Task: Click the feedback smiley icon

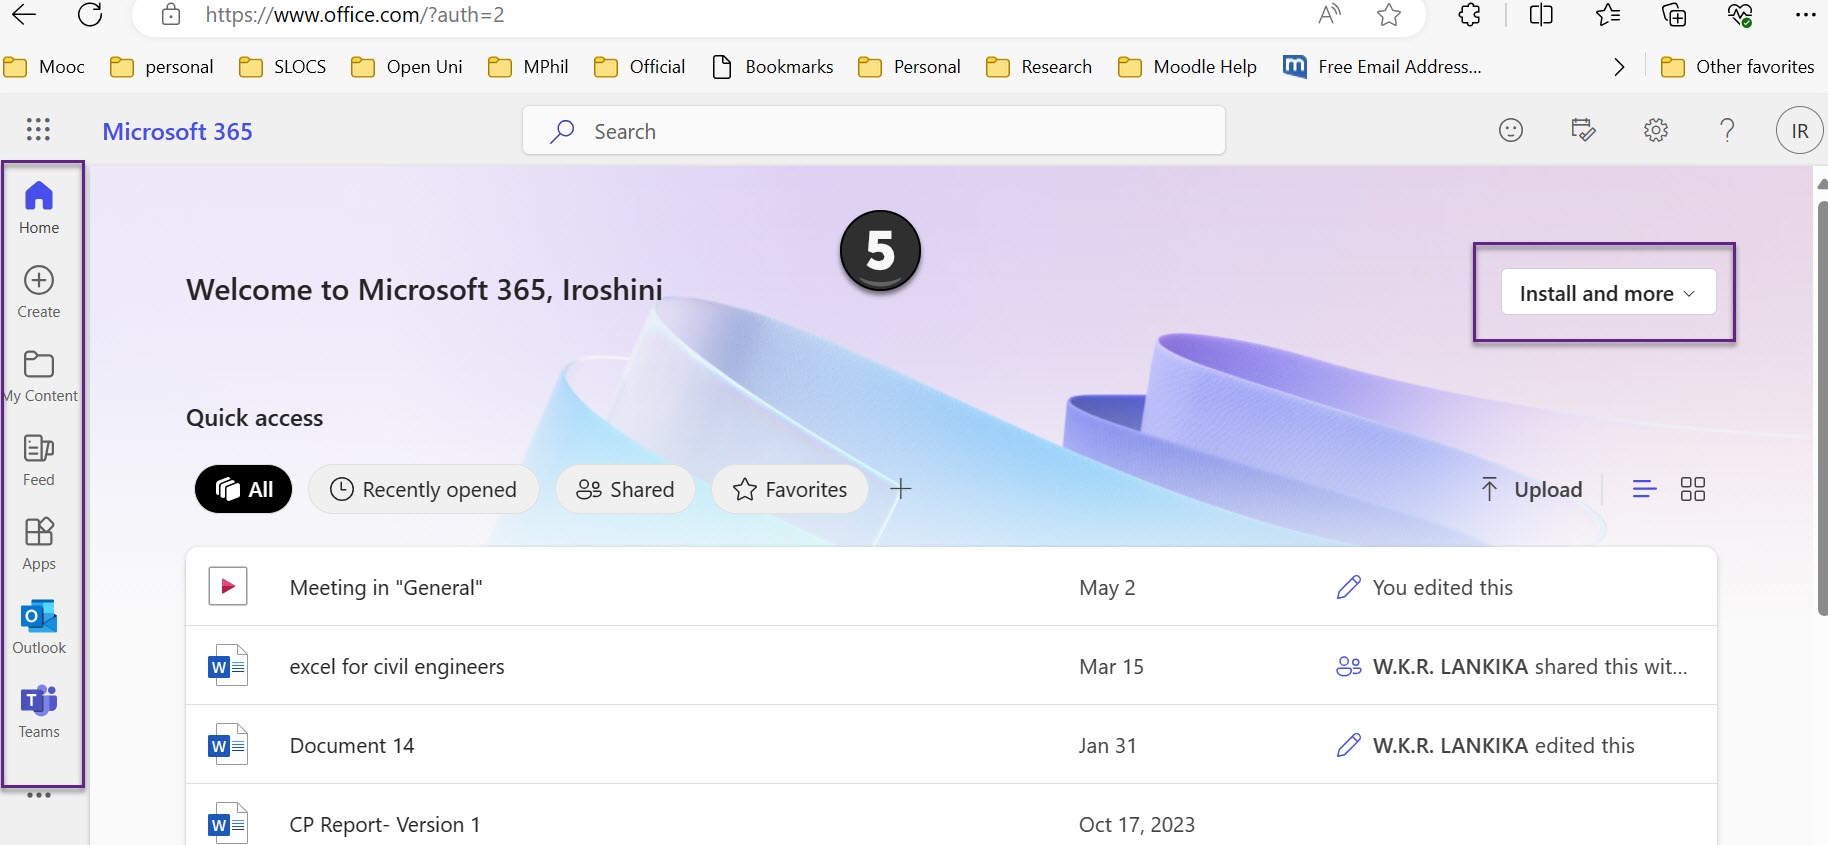Action: coord(1511,130)
